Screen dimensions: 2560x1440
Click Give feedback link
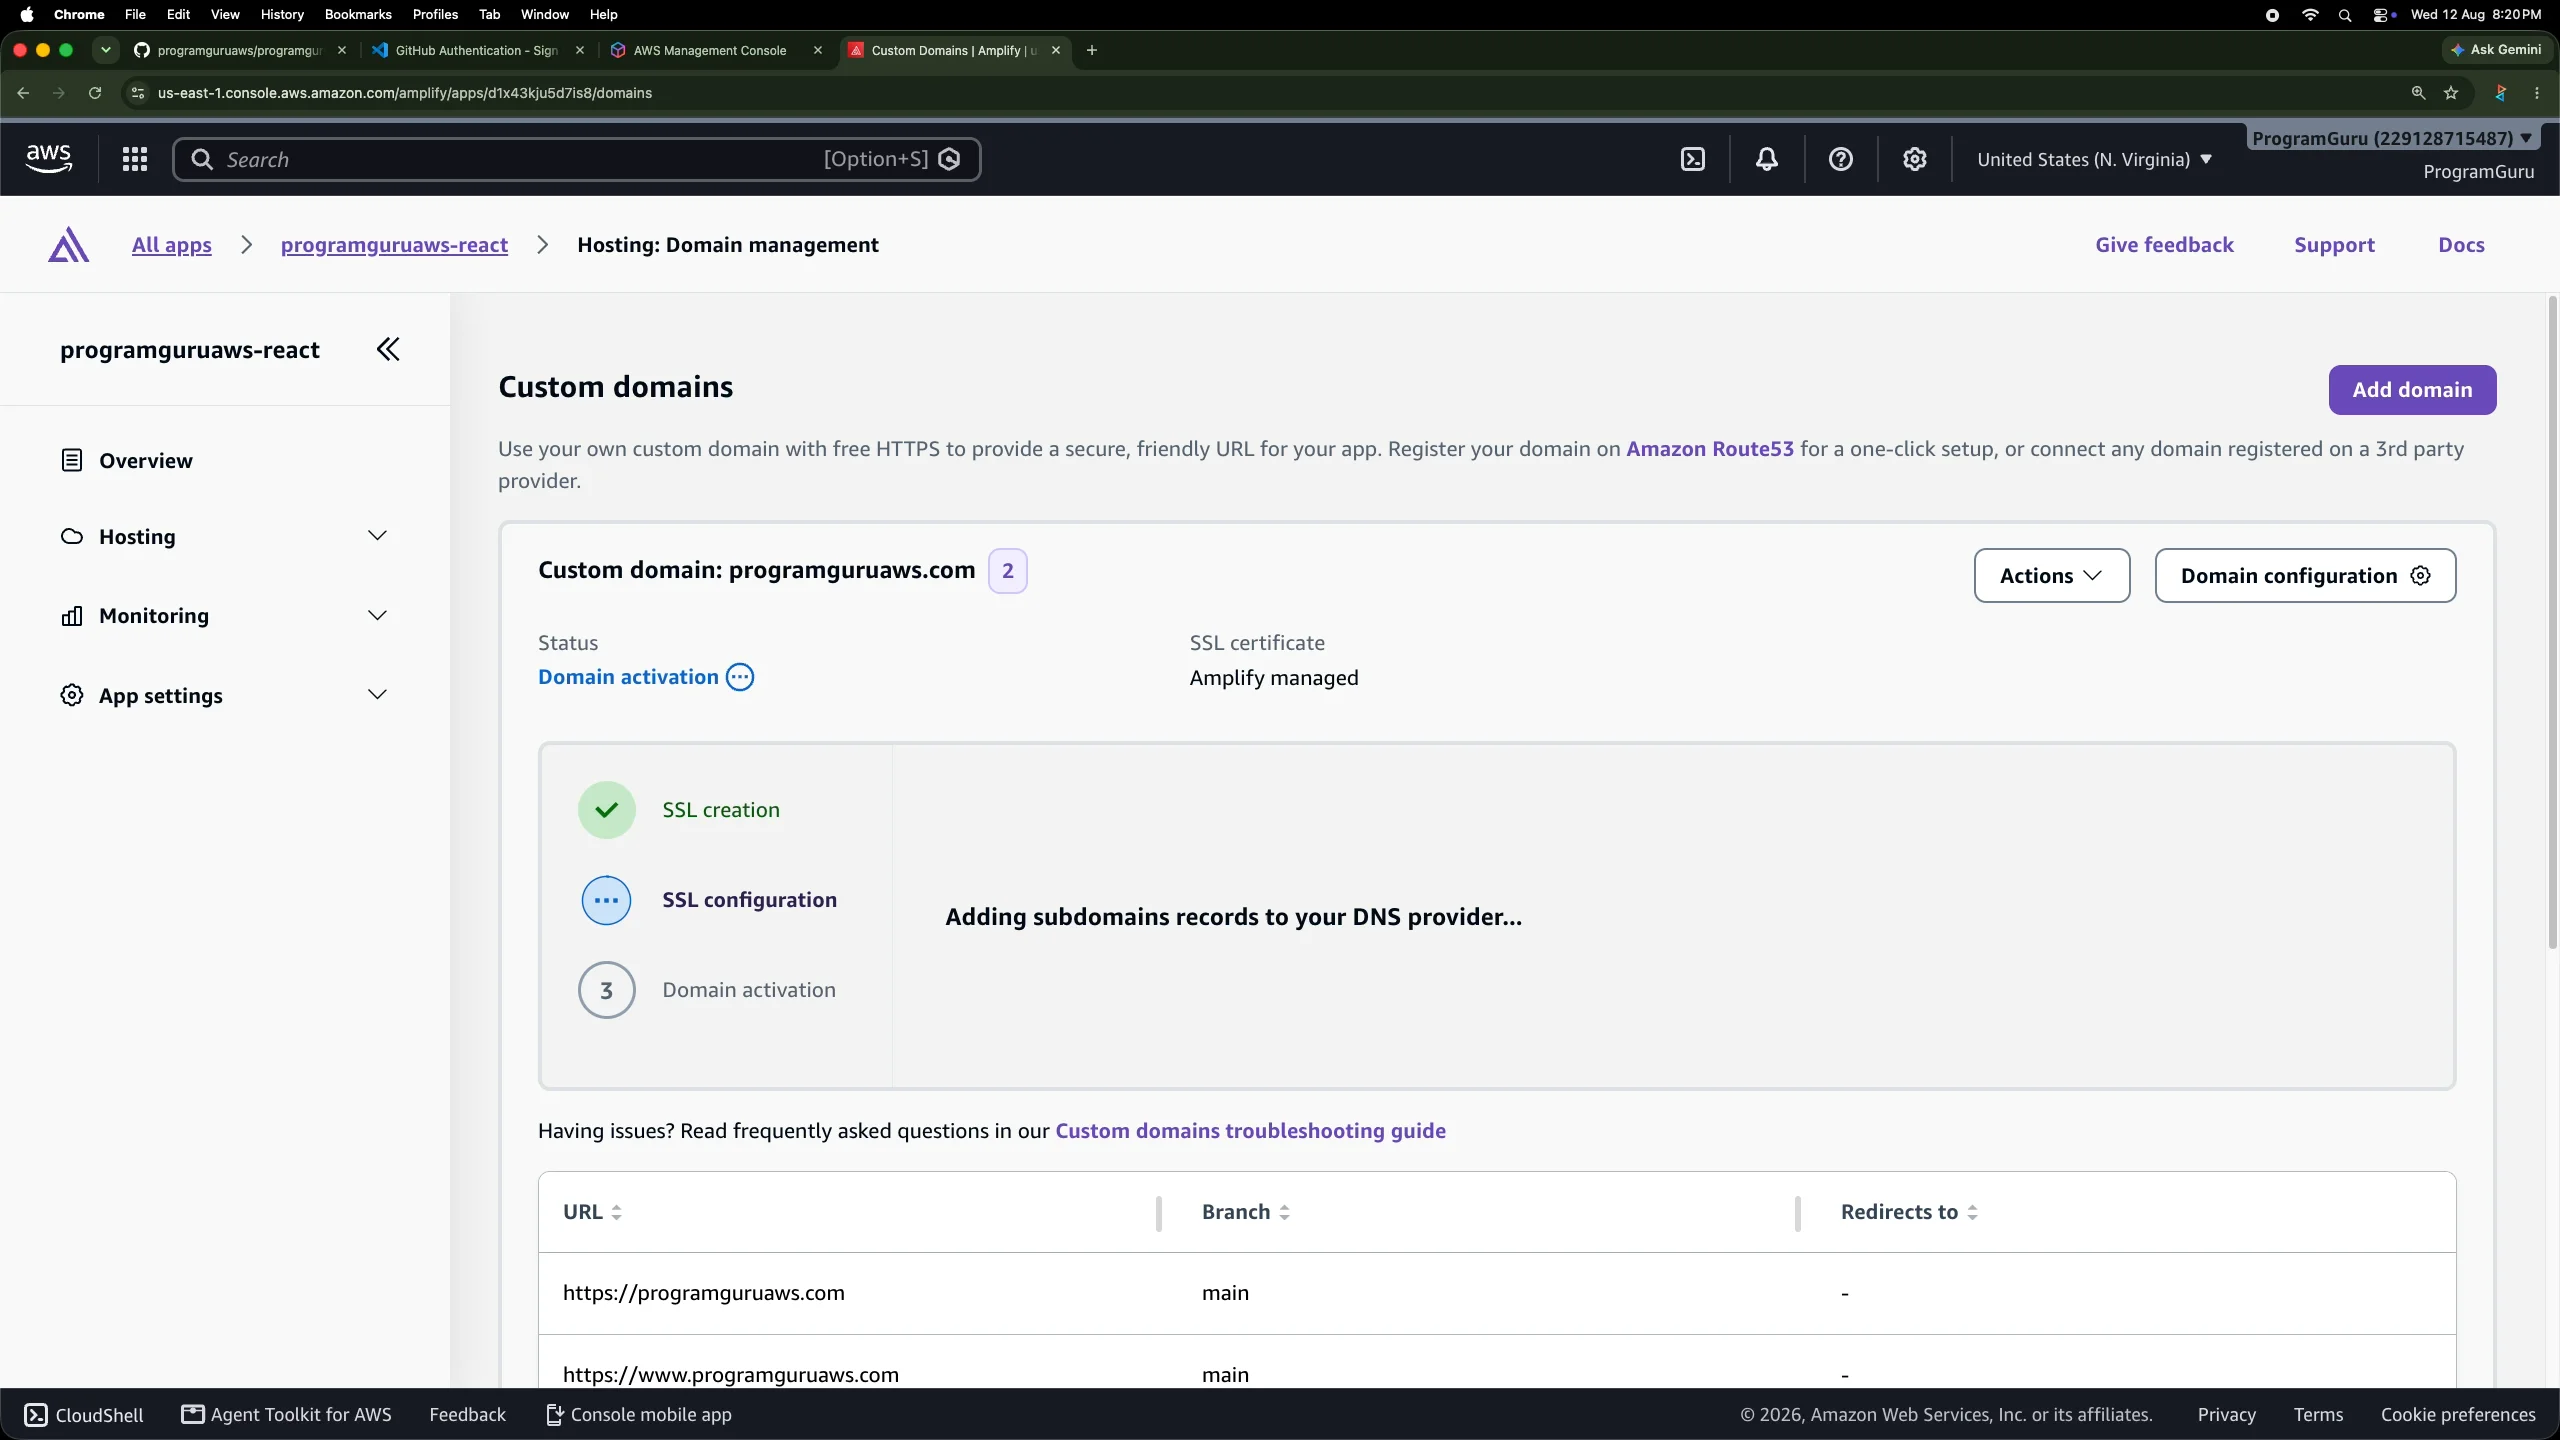[x=2164, y=245]
